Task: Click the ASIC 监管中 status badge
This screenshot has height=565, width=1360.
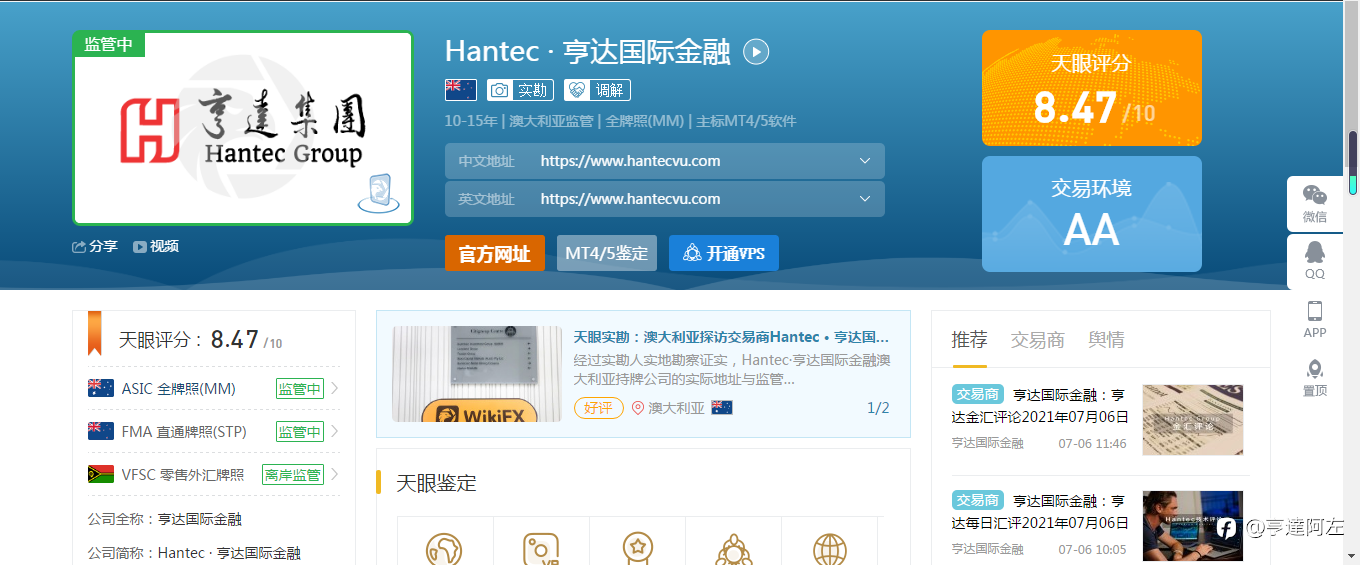Action: click(300, 388)
